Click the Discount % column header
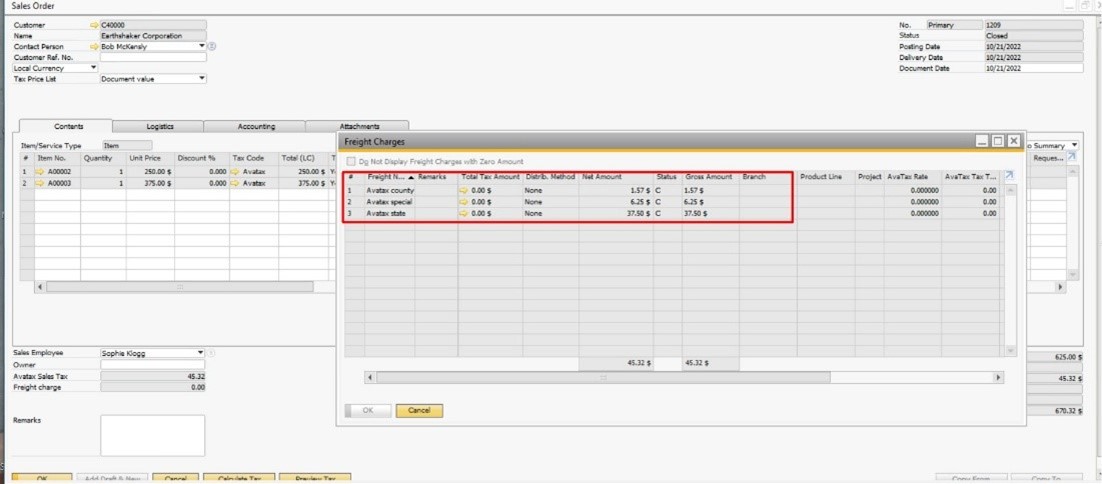The image size is (1102, 484). point(202,158)
